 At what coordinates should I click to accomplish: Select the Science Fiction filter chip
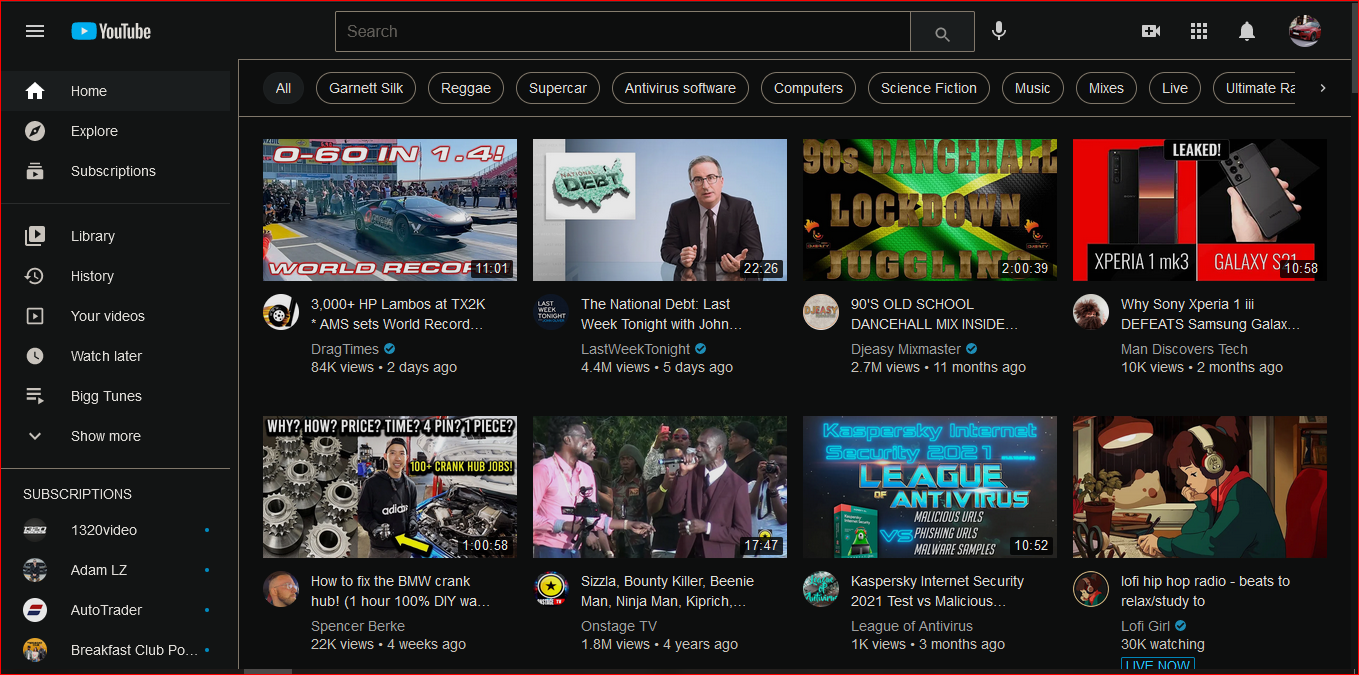(x=928, y=88)
